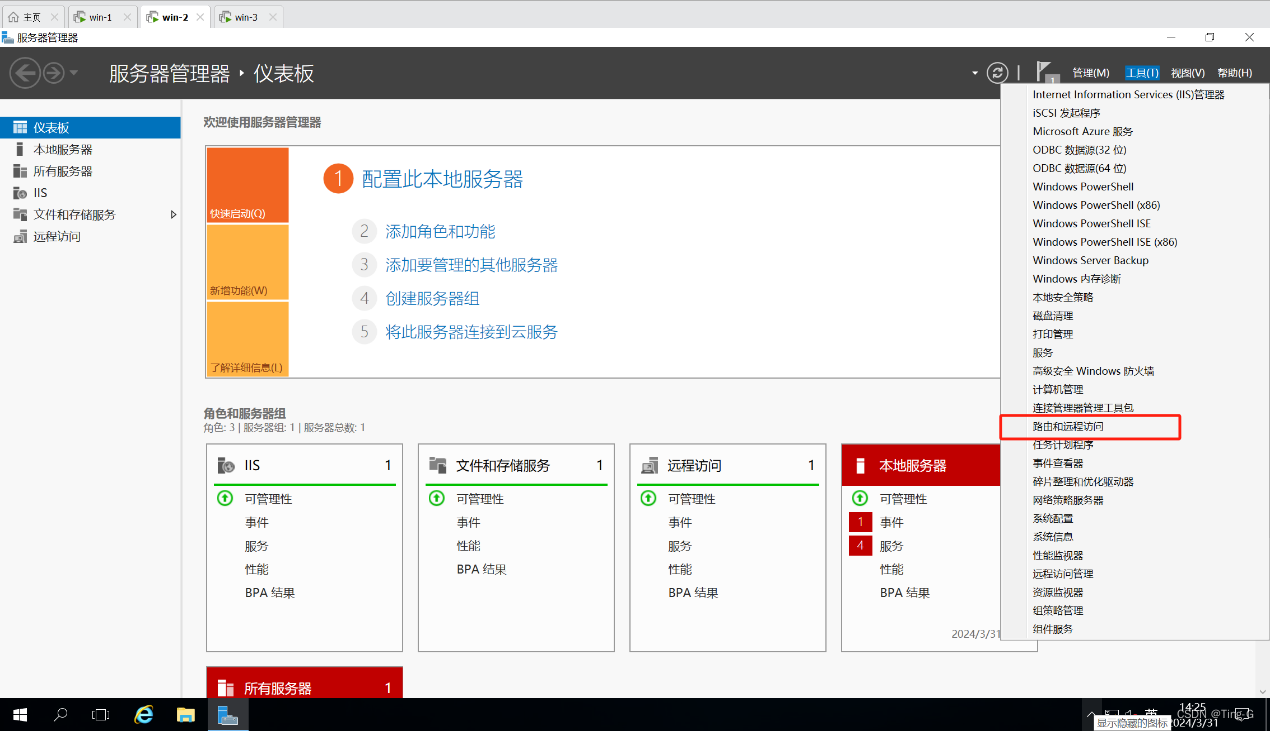Open navigation history dropdown arrow
Viewport: 1270px width, 731px height.
coord(74,73)
